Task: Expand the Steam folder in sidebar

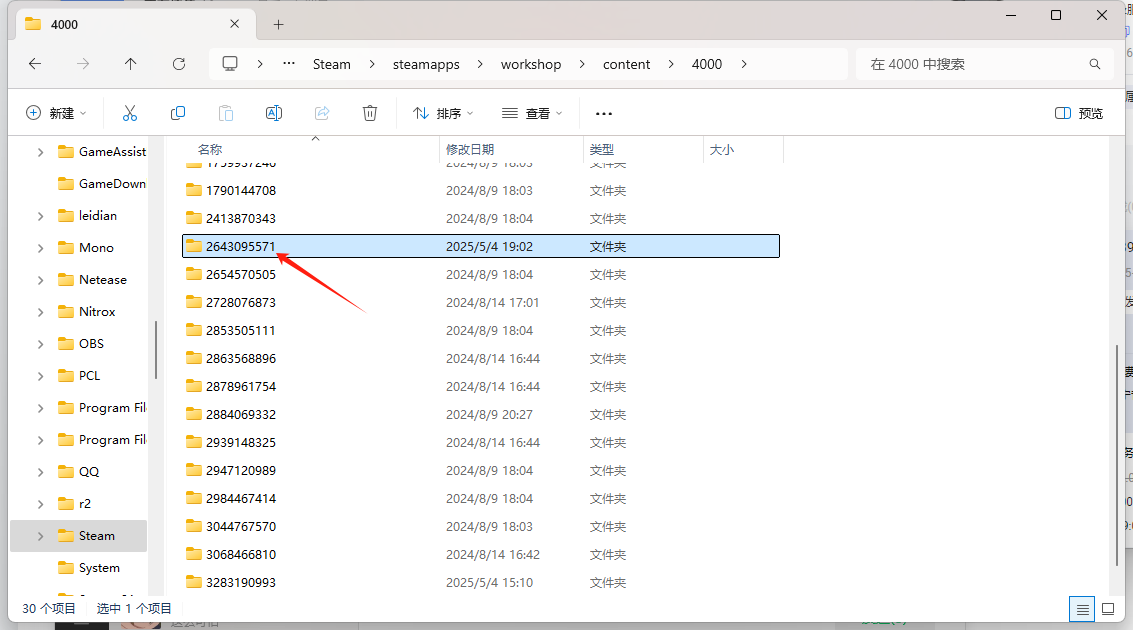Action: point(40,536)
